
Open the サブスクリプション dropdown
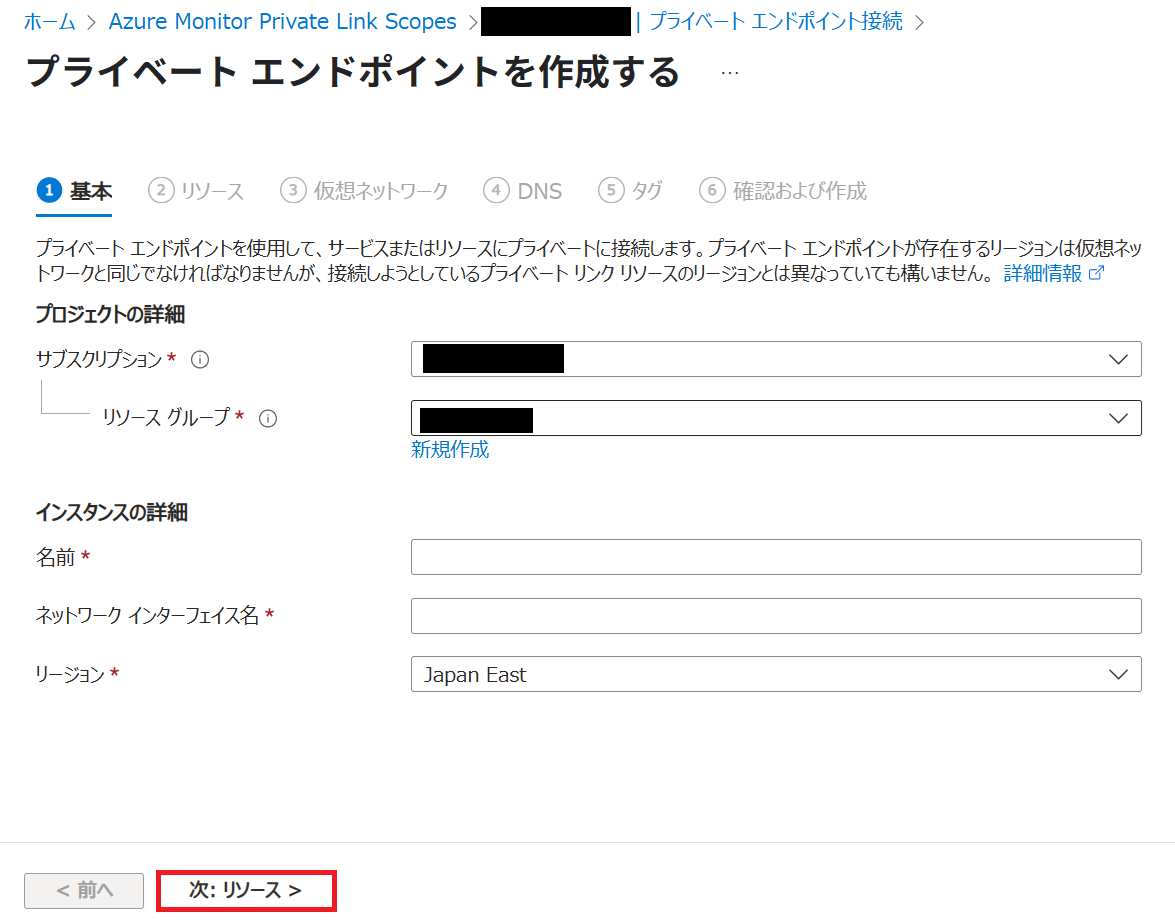[x=776, y=359]
